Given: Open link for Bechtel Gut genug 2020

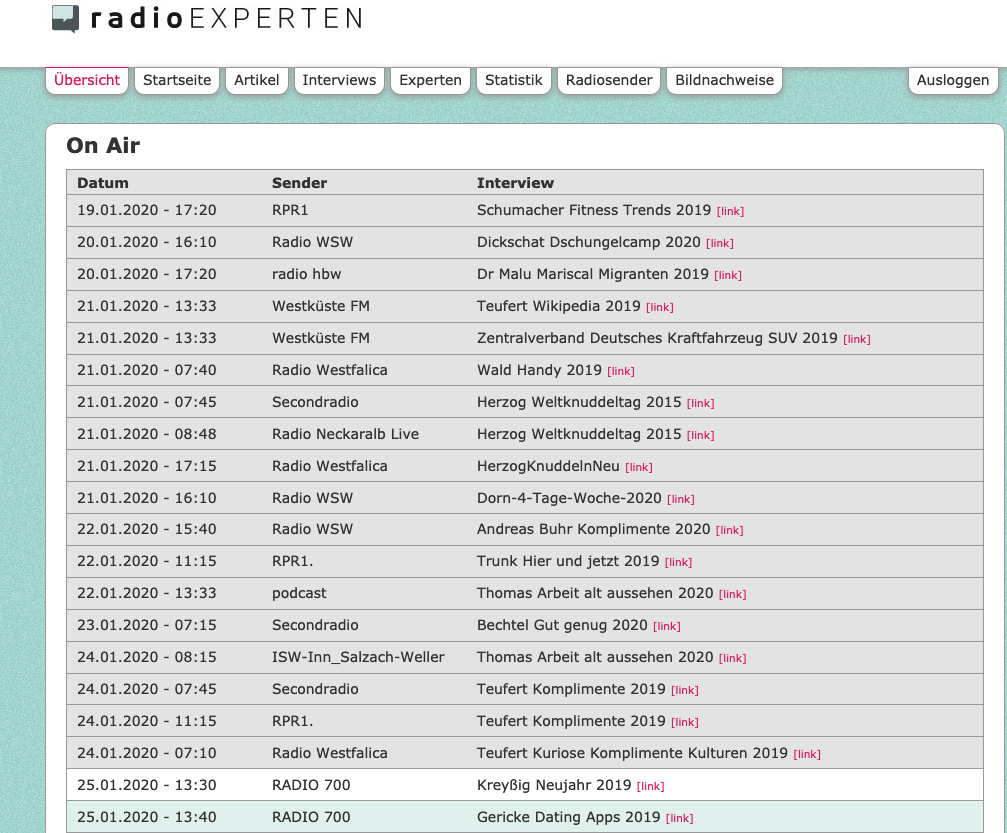Looking at the screenshot, I should pos(667,626).
